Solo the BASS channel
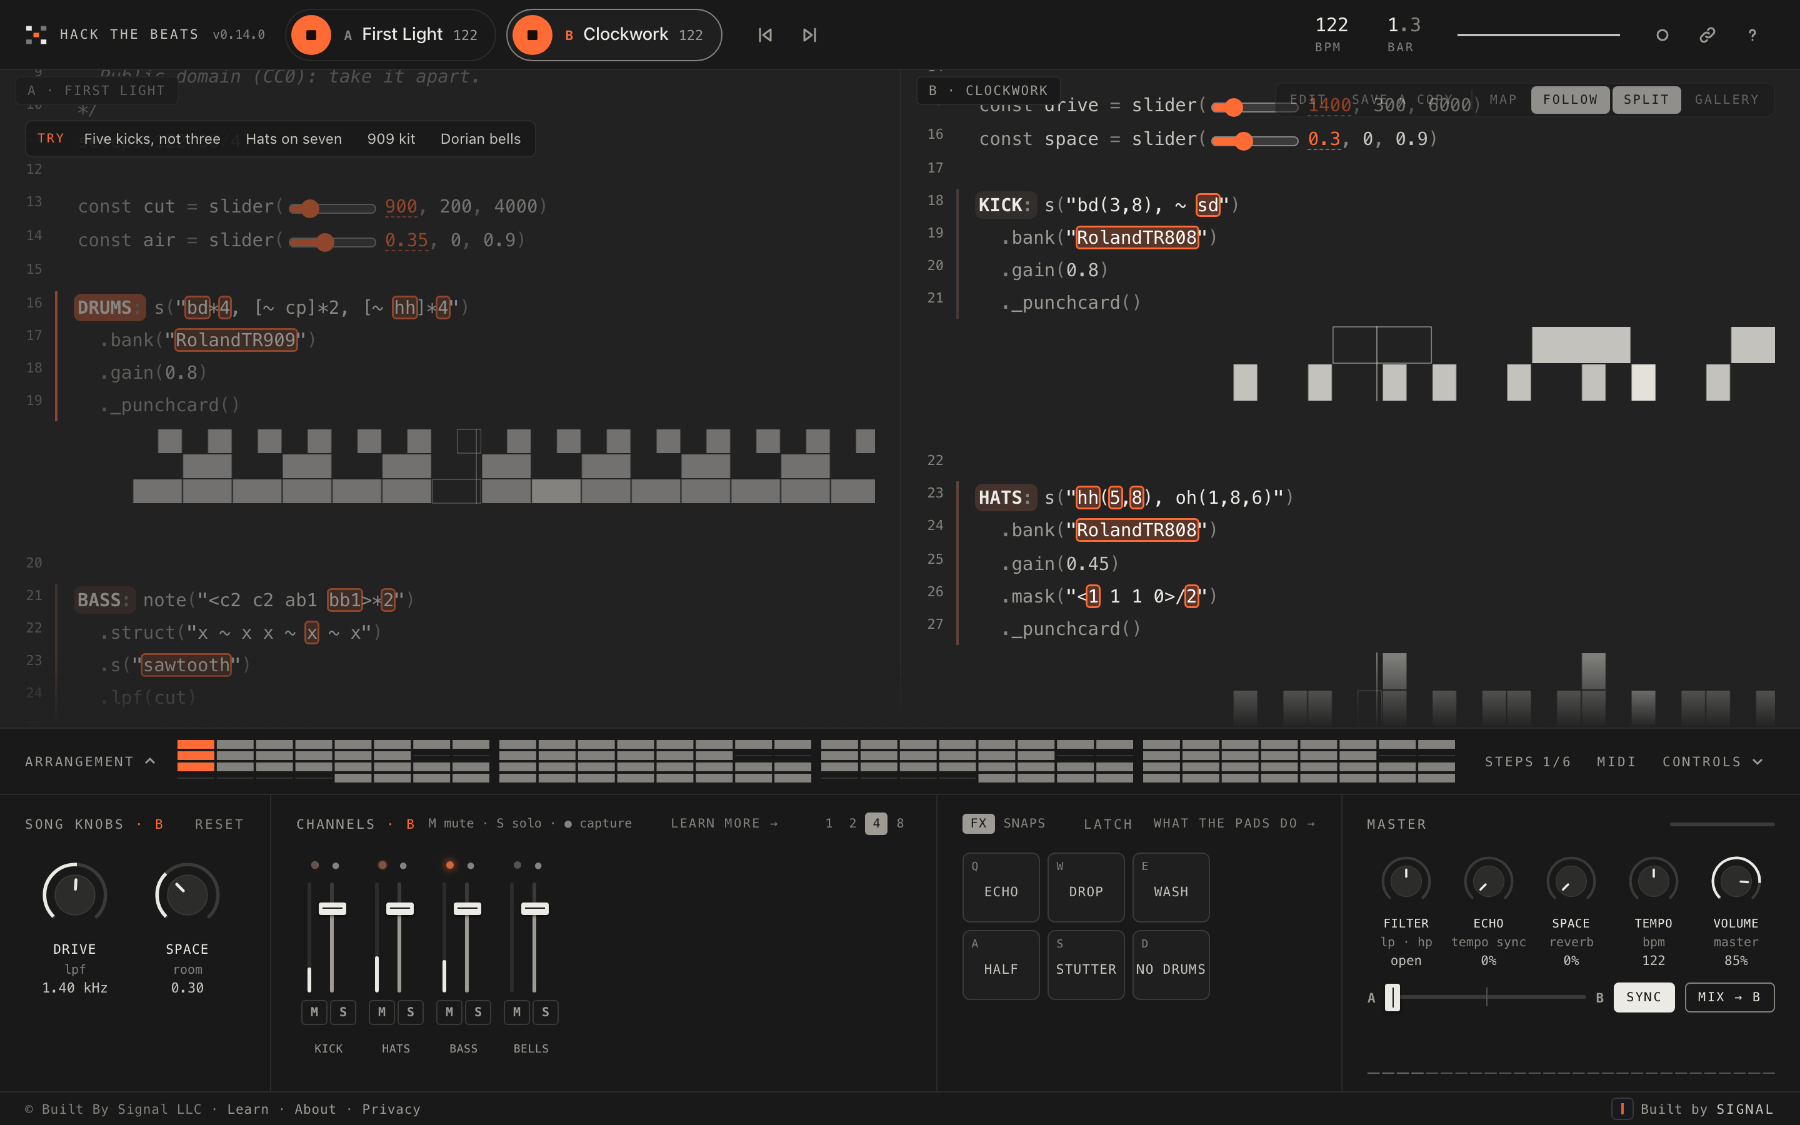The width and height of the screenshot is (1800, 1125). click(478, 1012)
